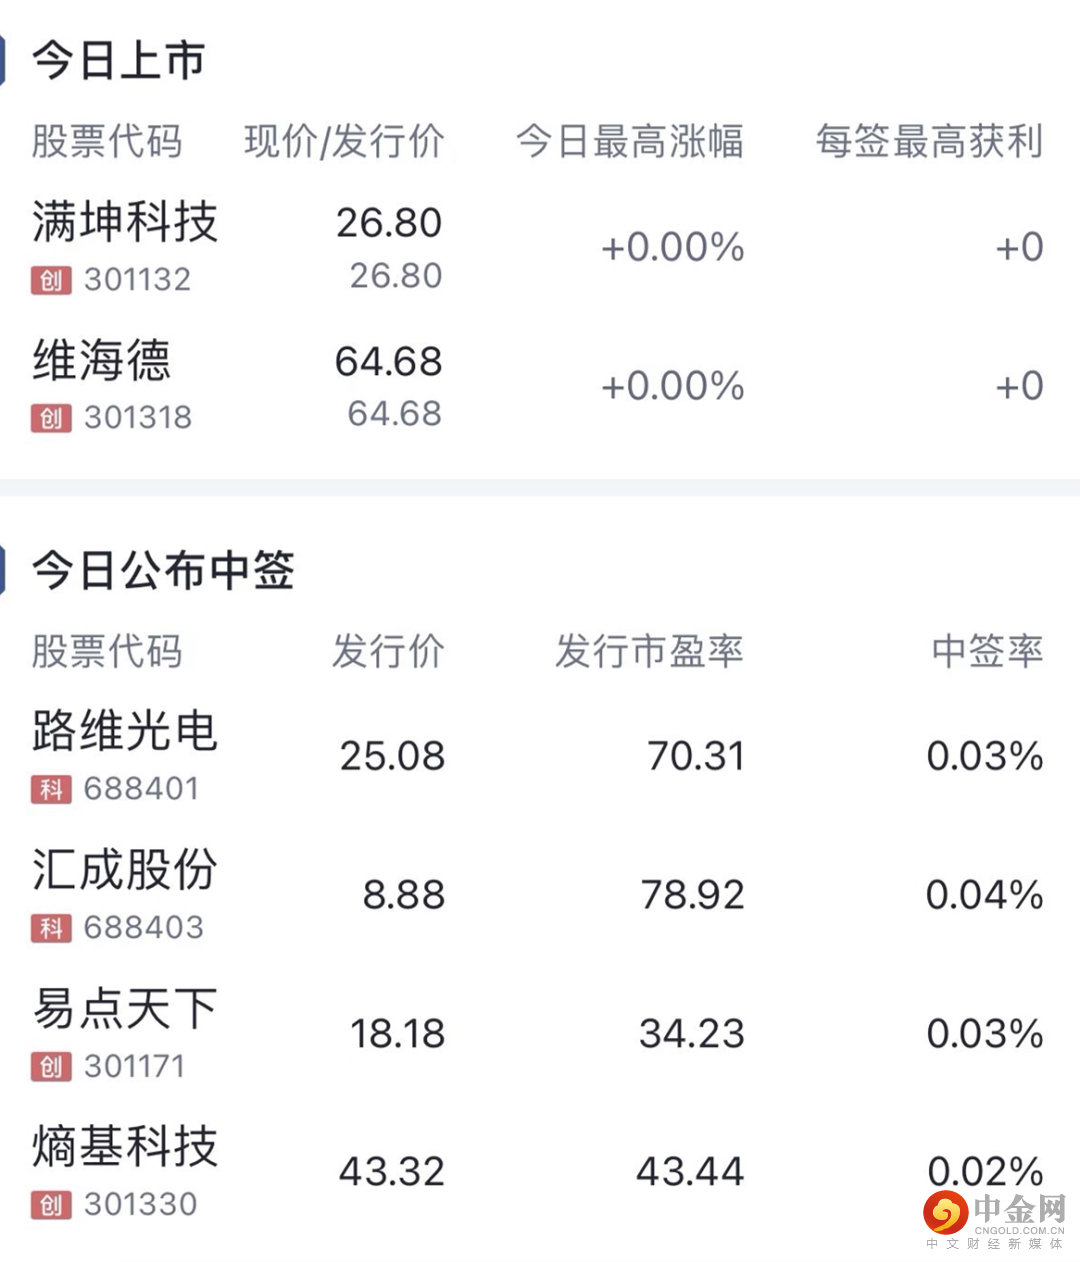Screen dimensions: 1080x1262
Task: View the 易点天下 stock entry
Action: (125, 1008)
